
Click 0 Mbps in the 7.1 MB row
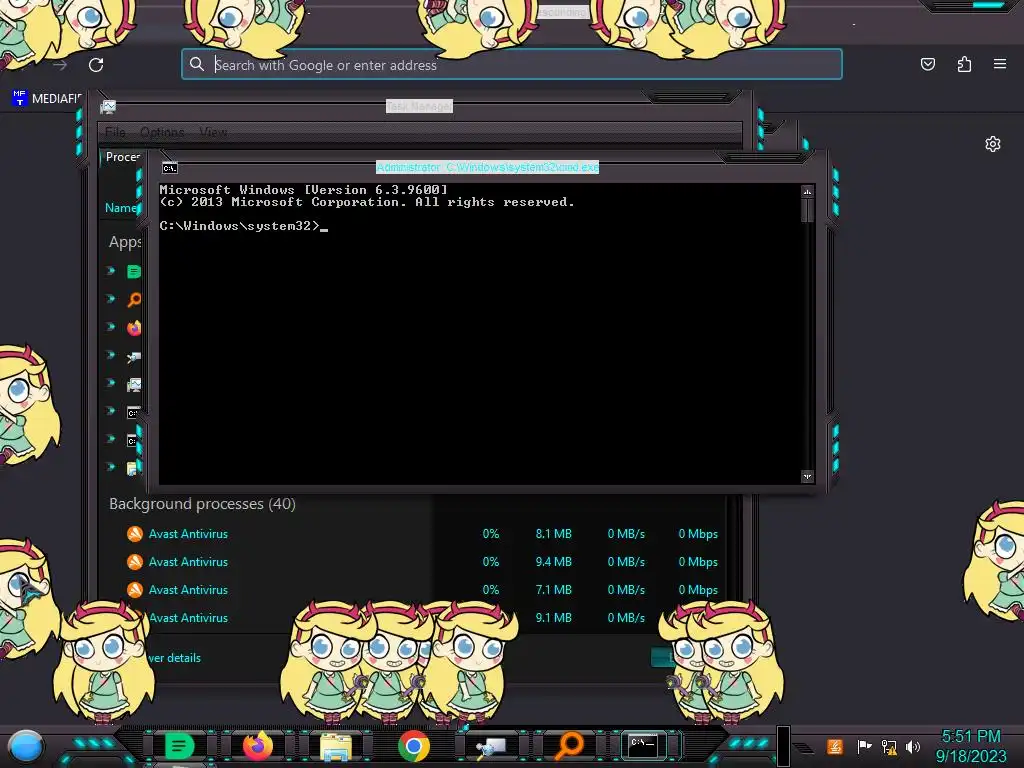pos(697,590)
